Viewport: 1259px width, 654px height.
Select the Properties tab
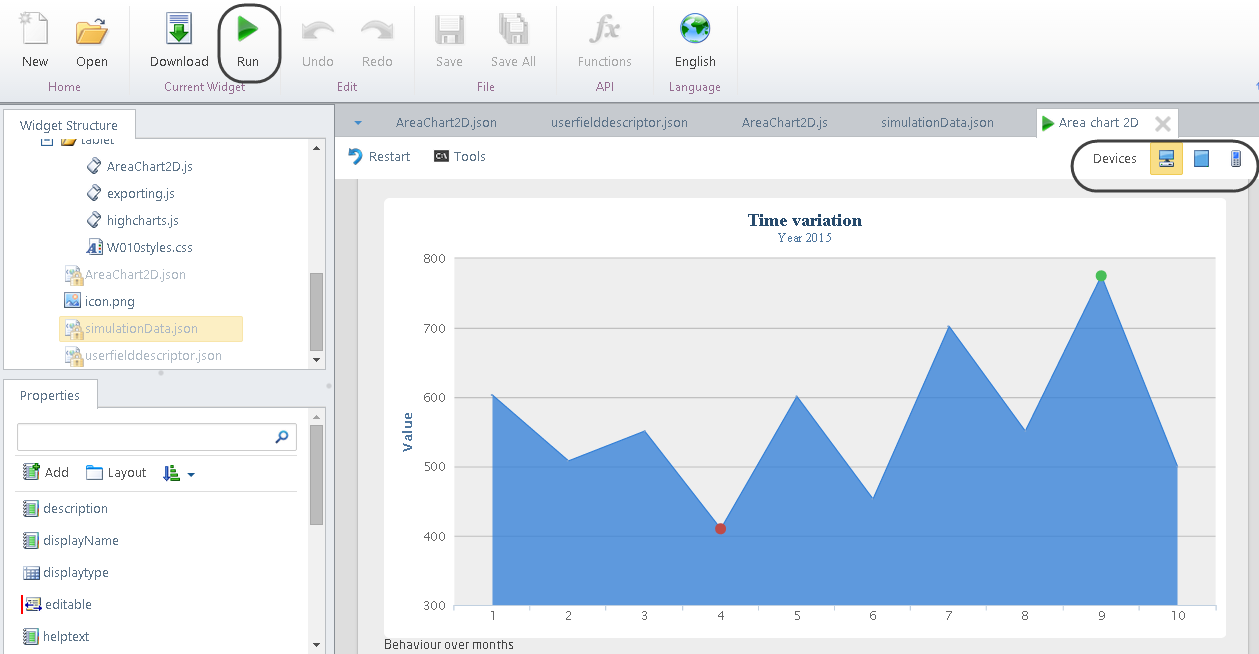(50, 395)
